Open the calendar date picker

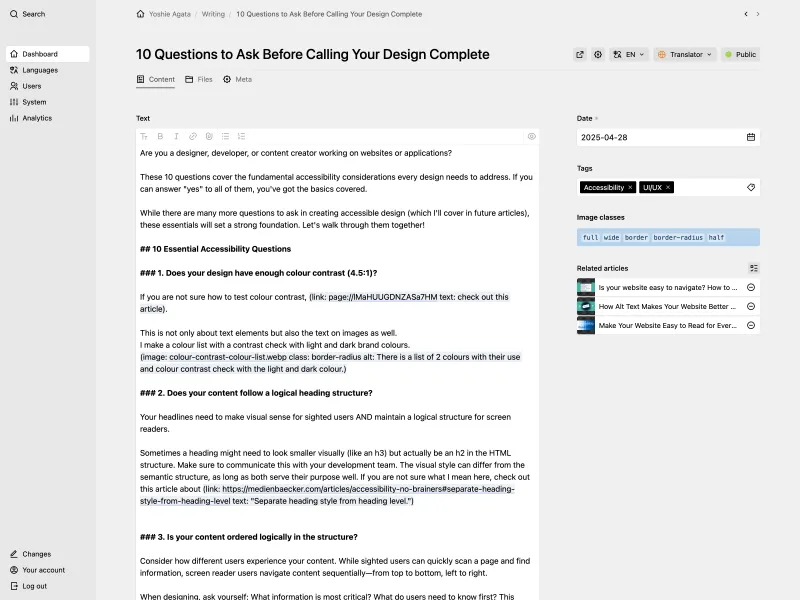tap(751, 137)
